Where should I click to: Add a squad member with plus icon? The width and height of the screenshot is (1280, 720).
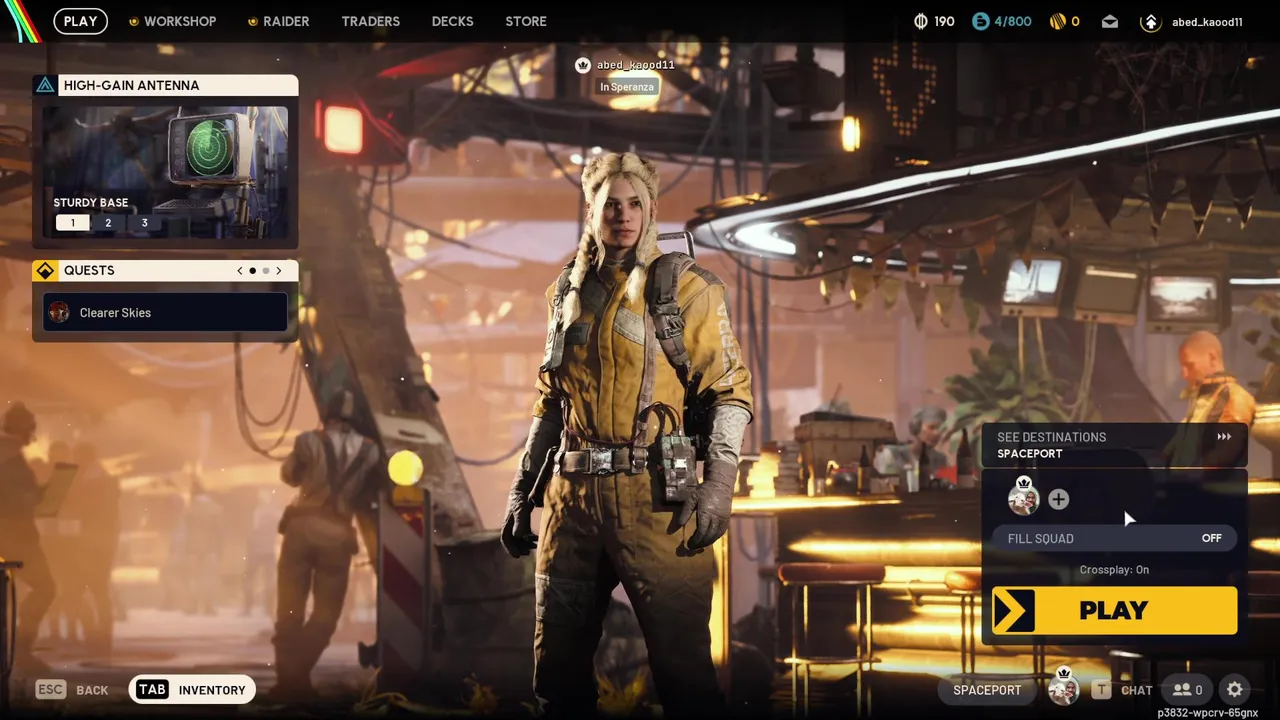click(1058, 499)
